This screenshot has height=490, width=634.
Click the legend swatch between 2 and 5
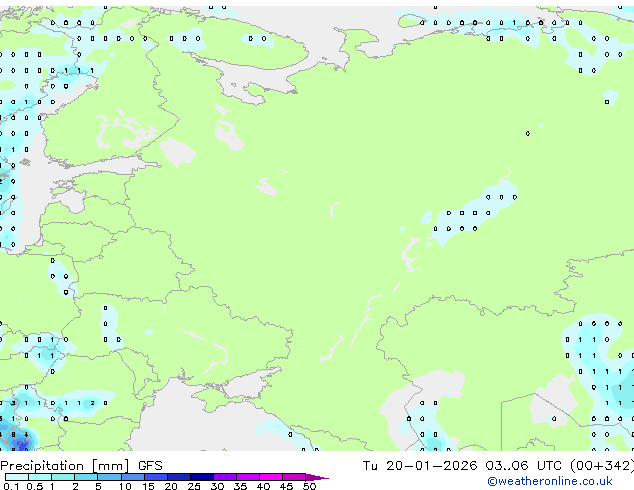86,477
